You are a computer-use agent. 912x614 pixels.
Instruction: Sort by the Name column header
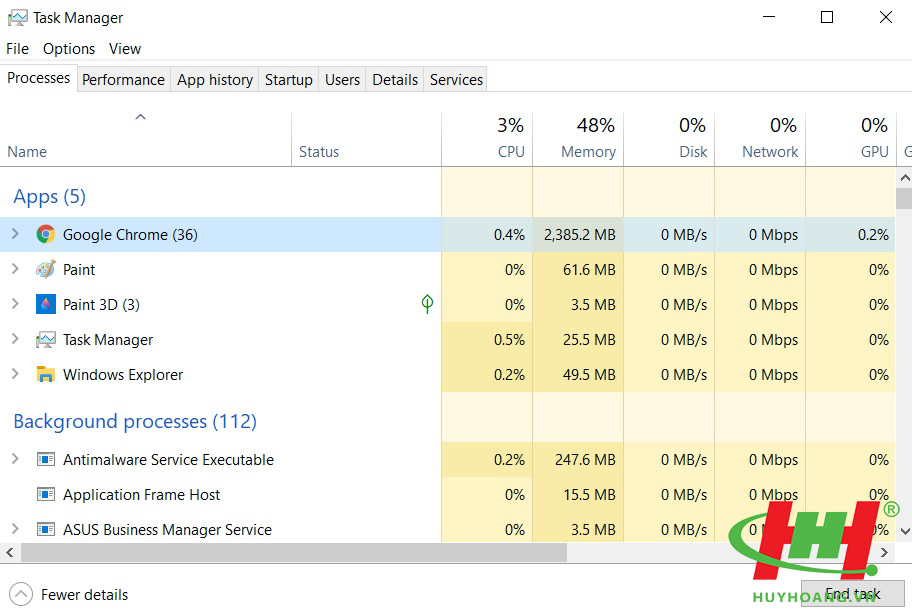click(145, 140)
